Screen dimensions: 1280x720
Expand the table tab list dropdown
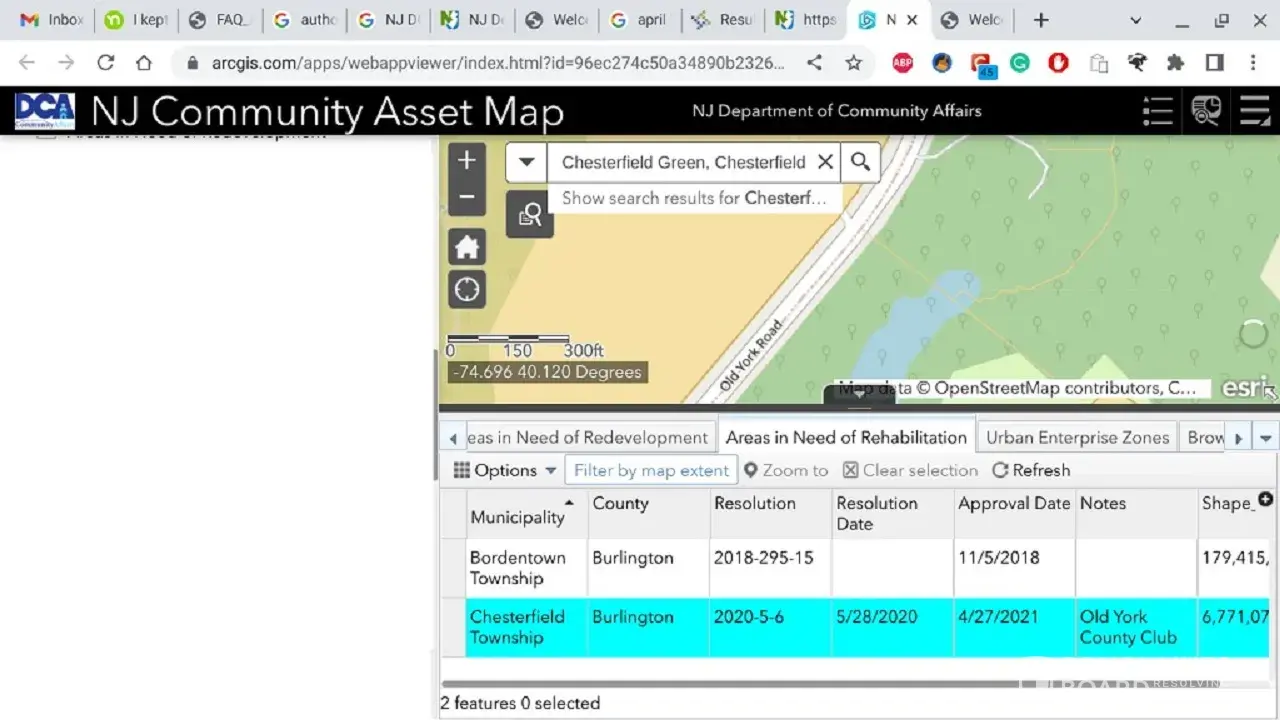coord(1266,438)
